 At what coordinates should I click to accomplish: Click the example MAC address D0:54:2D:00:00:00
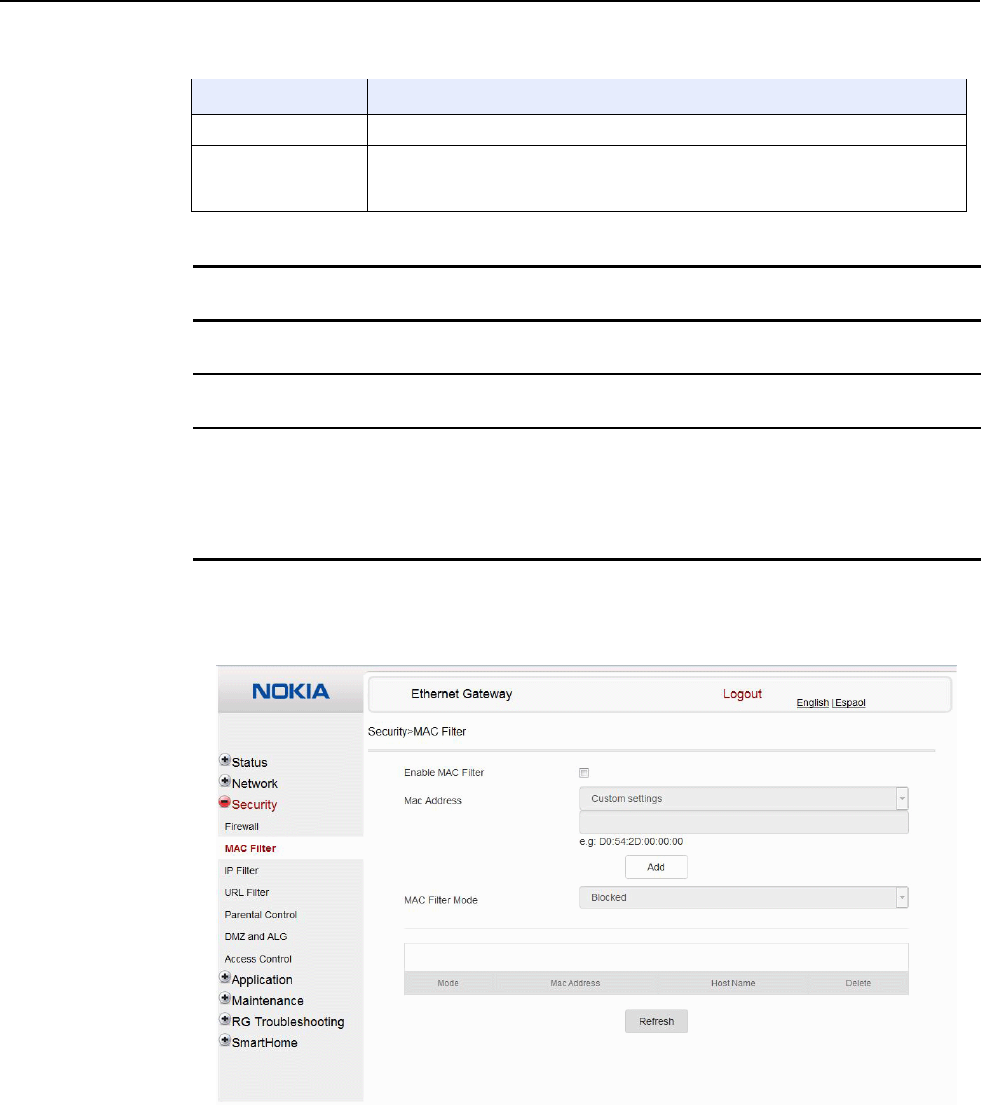click(641, 841)
